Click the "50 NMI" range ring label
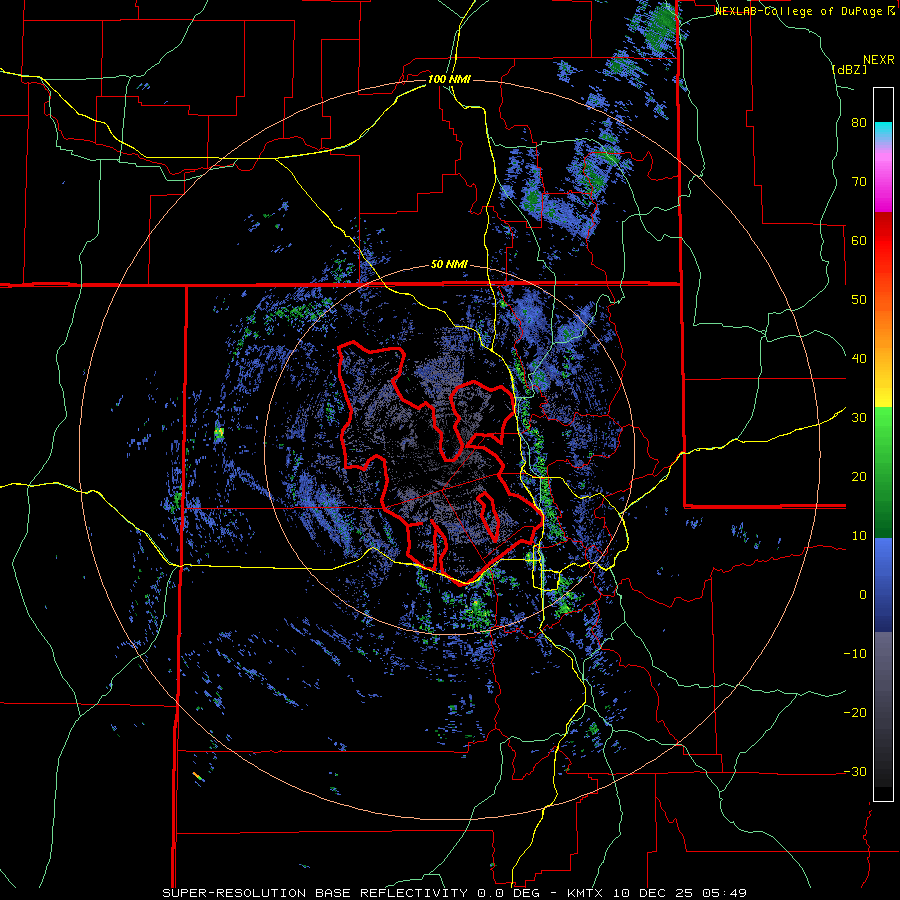 tap(449, 265)
